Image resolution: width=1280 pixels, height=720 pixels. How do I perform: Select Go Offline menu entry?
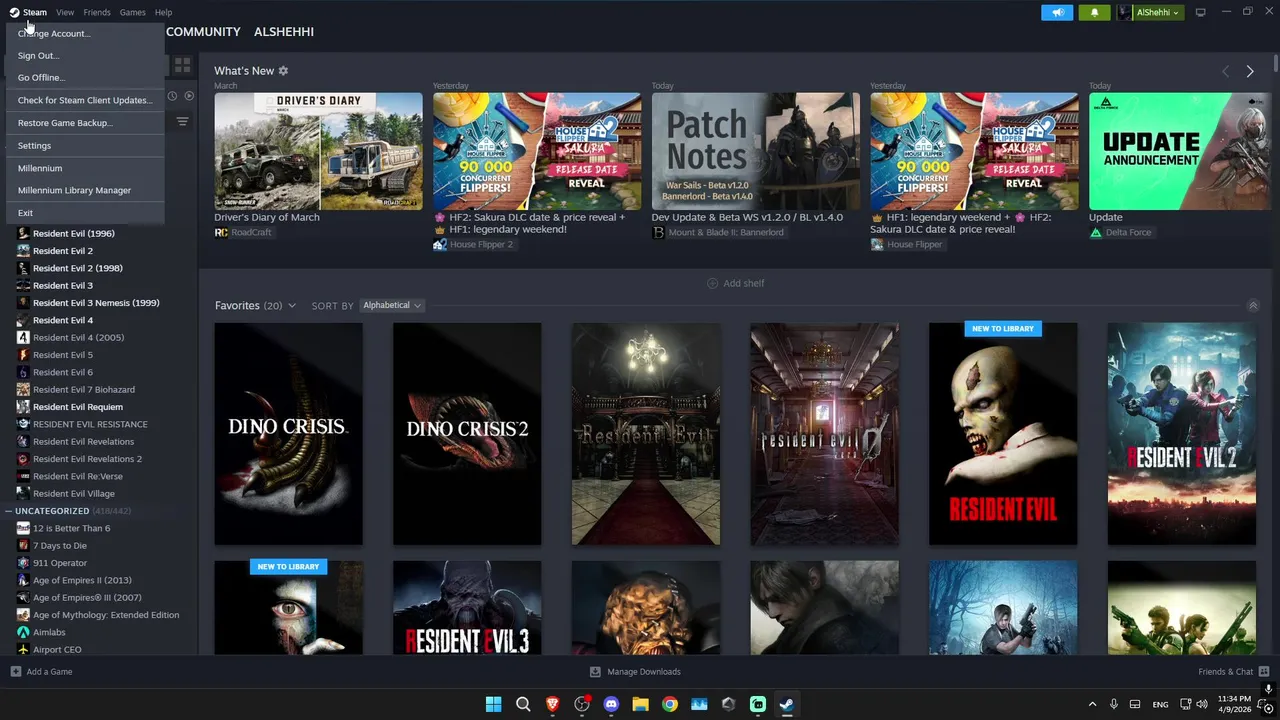41,77
